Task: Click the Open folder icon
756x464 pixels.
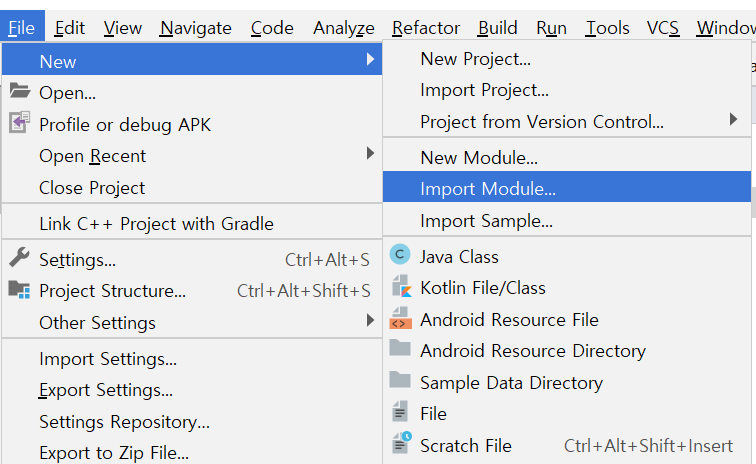Action: 20,91
